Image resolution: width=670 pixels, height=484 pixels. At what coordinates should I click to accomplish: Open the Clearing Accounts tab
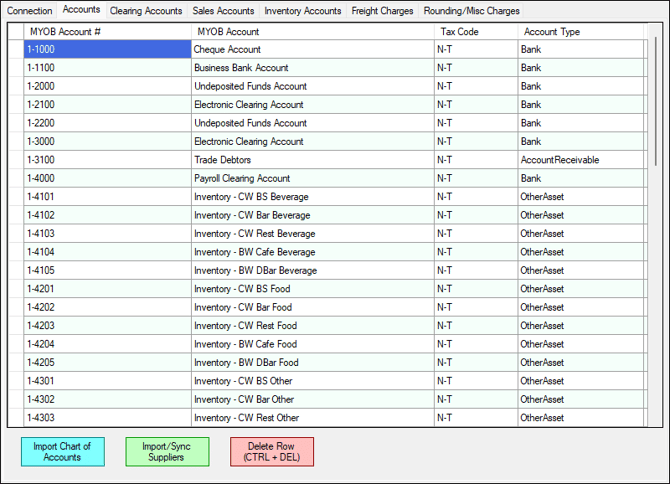(x=146, y=11)
